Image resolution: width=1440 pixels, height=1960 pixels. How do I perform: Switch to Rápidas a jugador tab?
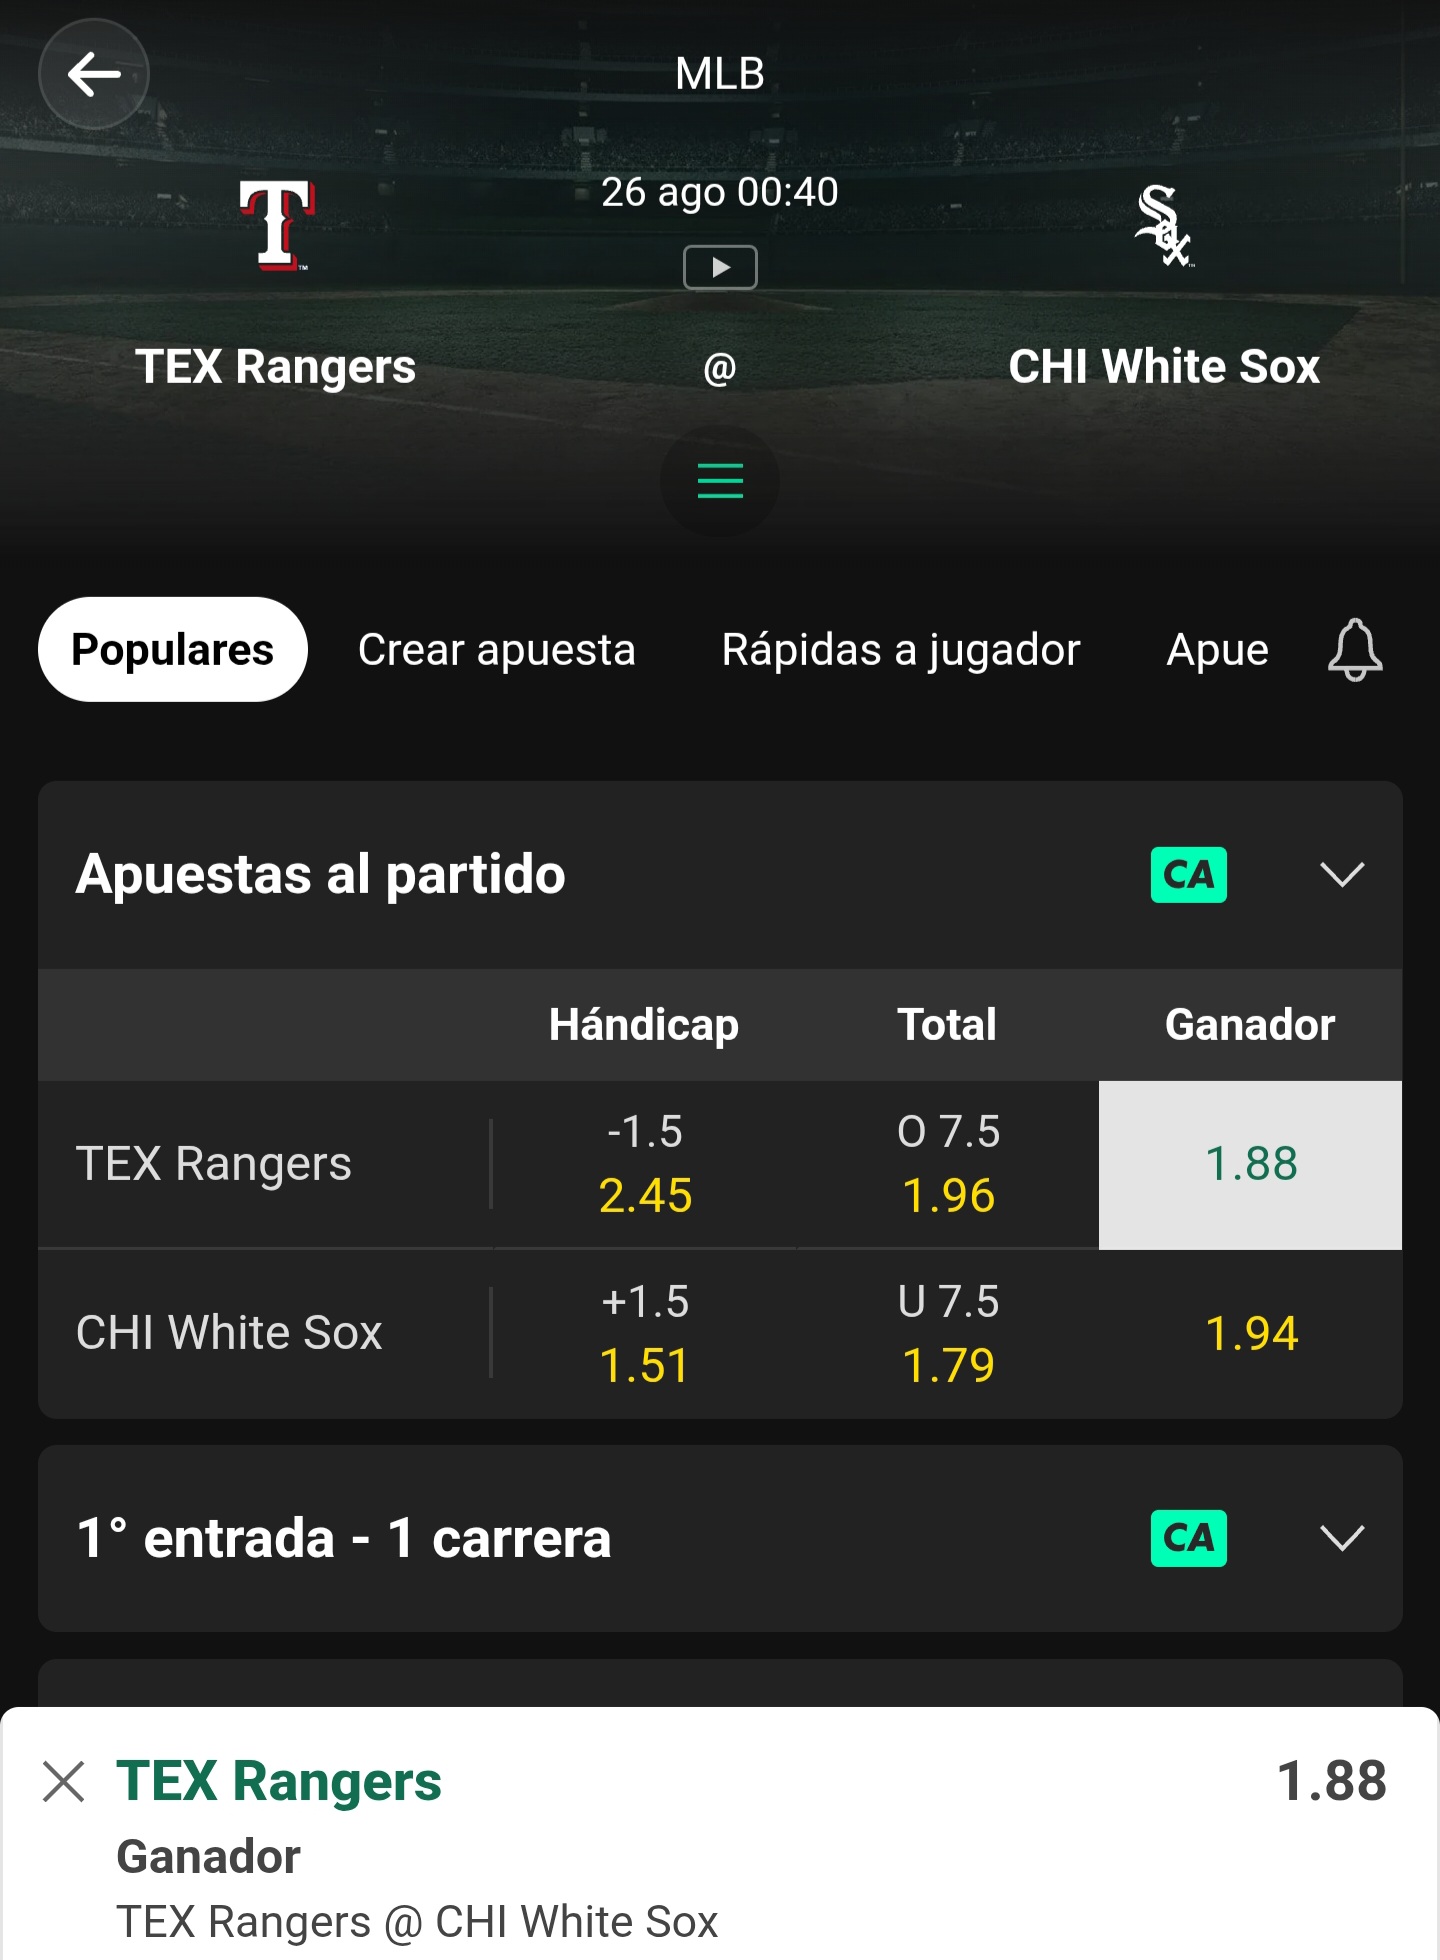coord(901,650)
